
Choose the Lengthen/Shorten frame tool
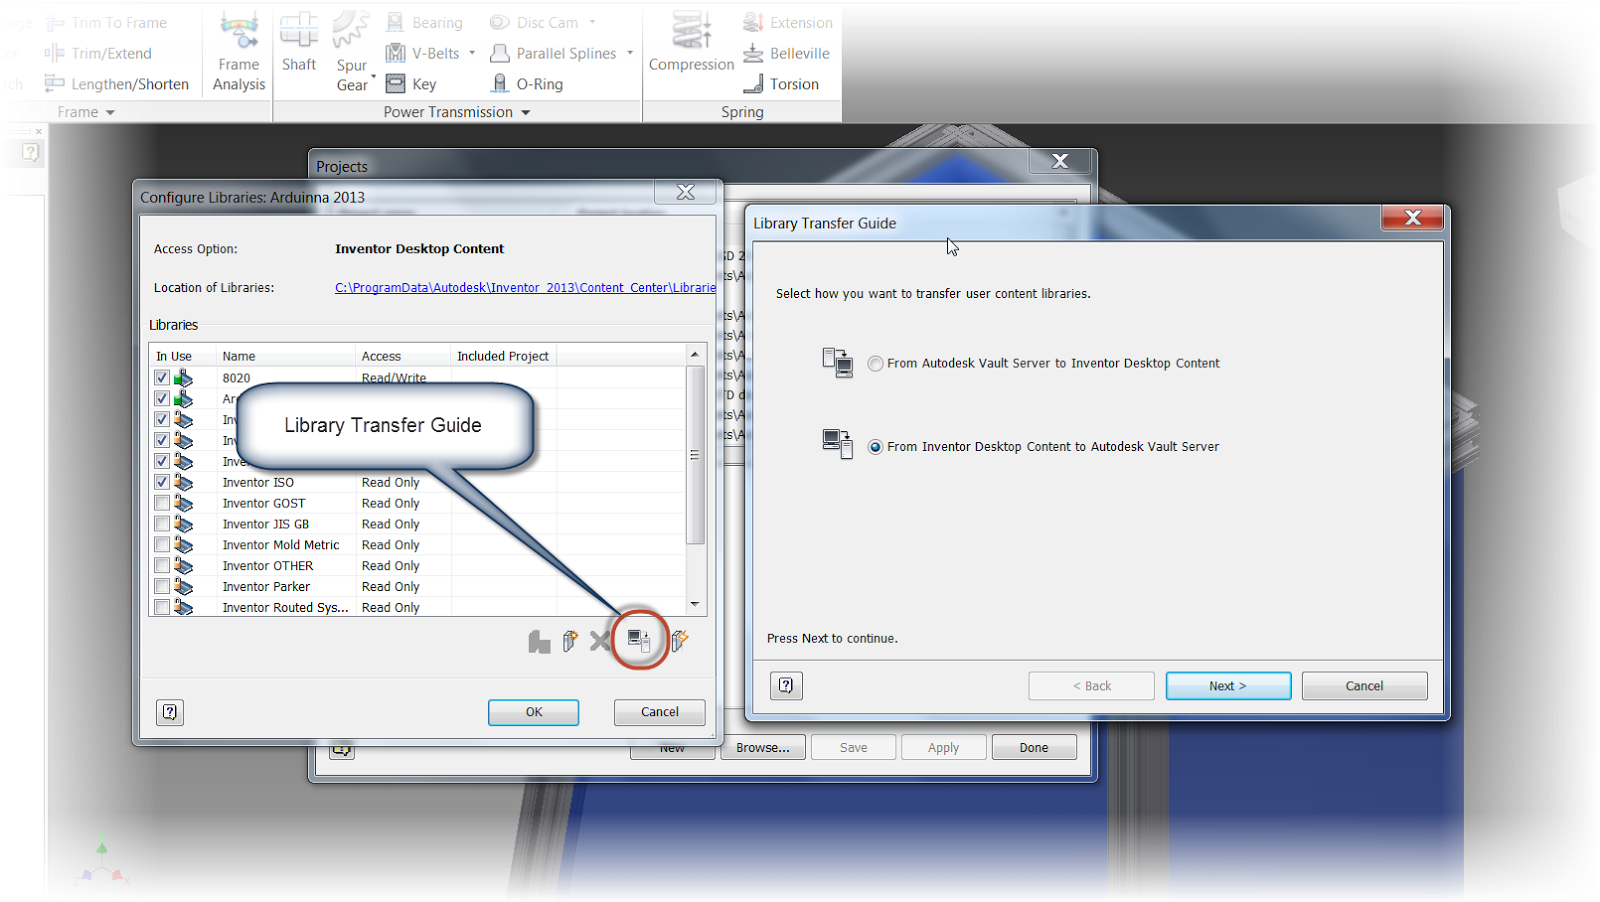tap(116, 84)
